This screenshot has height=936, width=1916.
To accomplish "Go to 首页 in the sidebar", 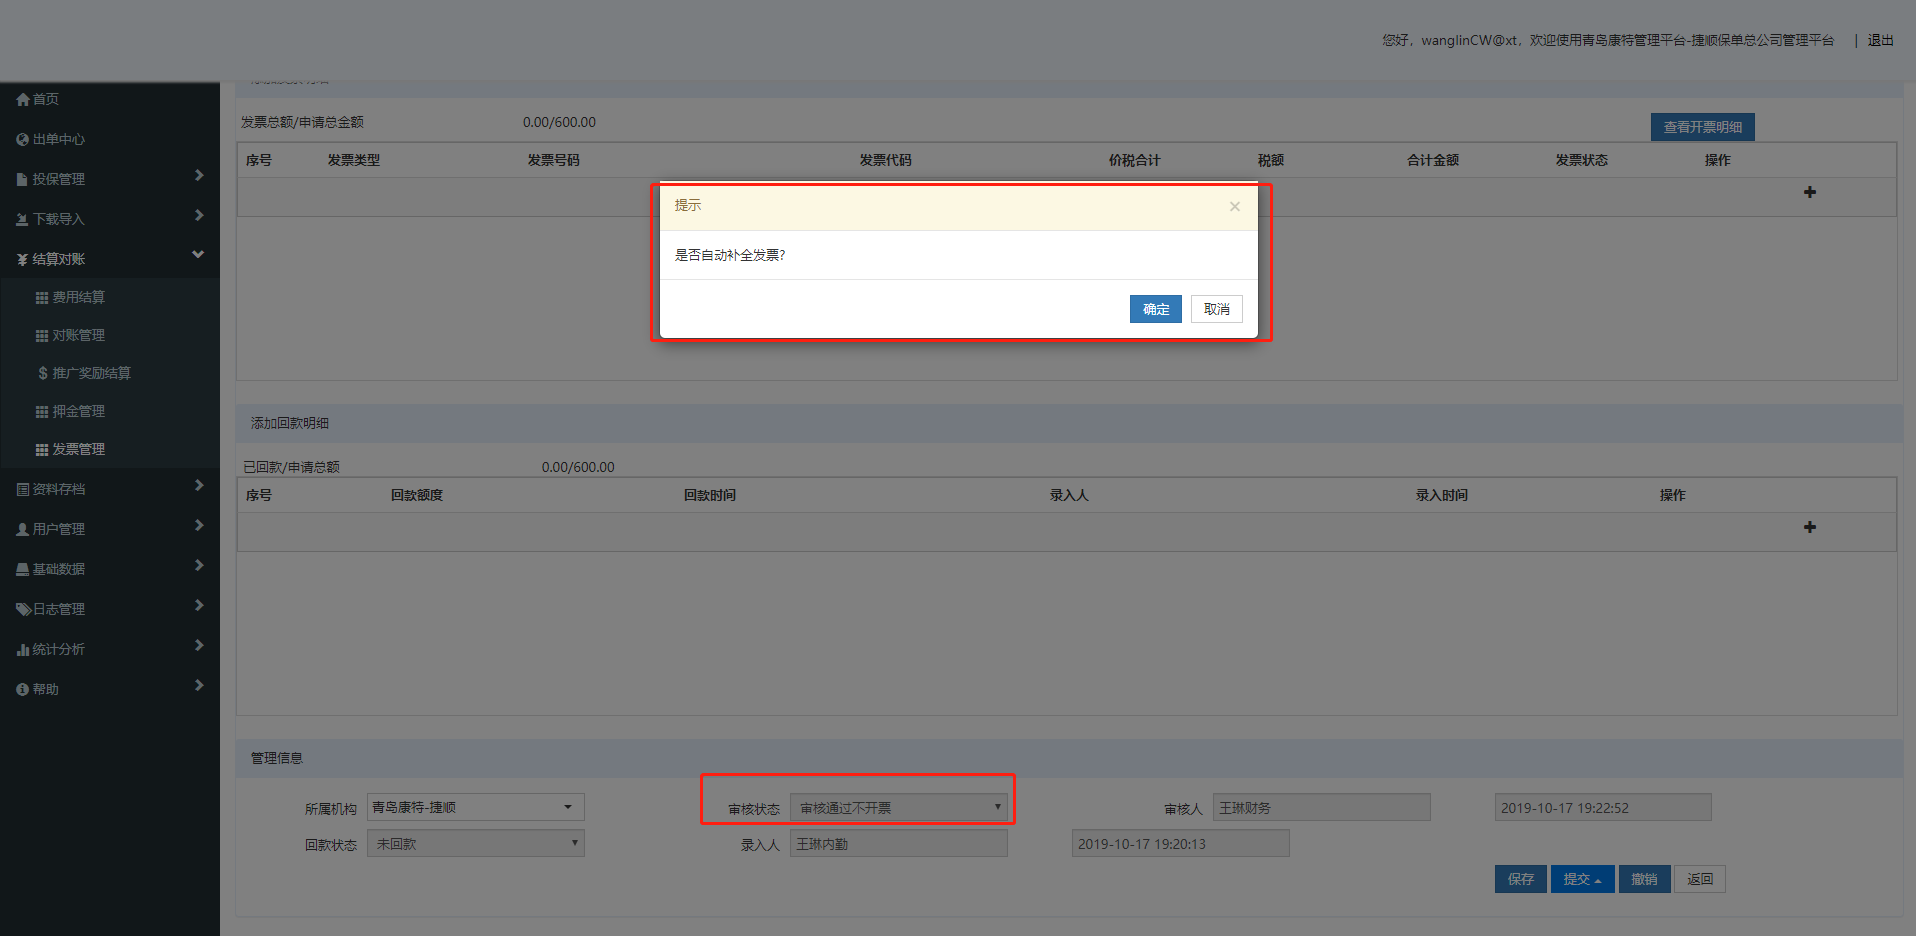I will click(46, 99).
